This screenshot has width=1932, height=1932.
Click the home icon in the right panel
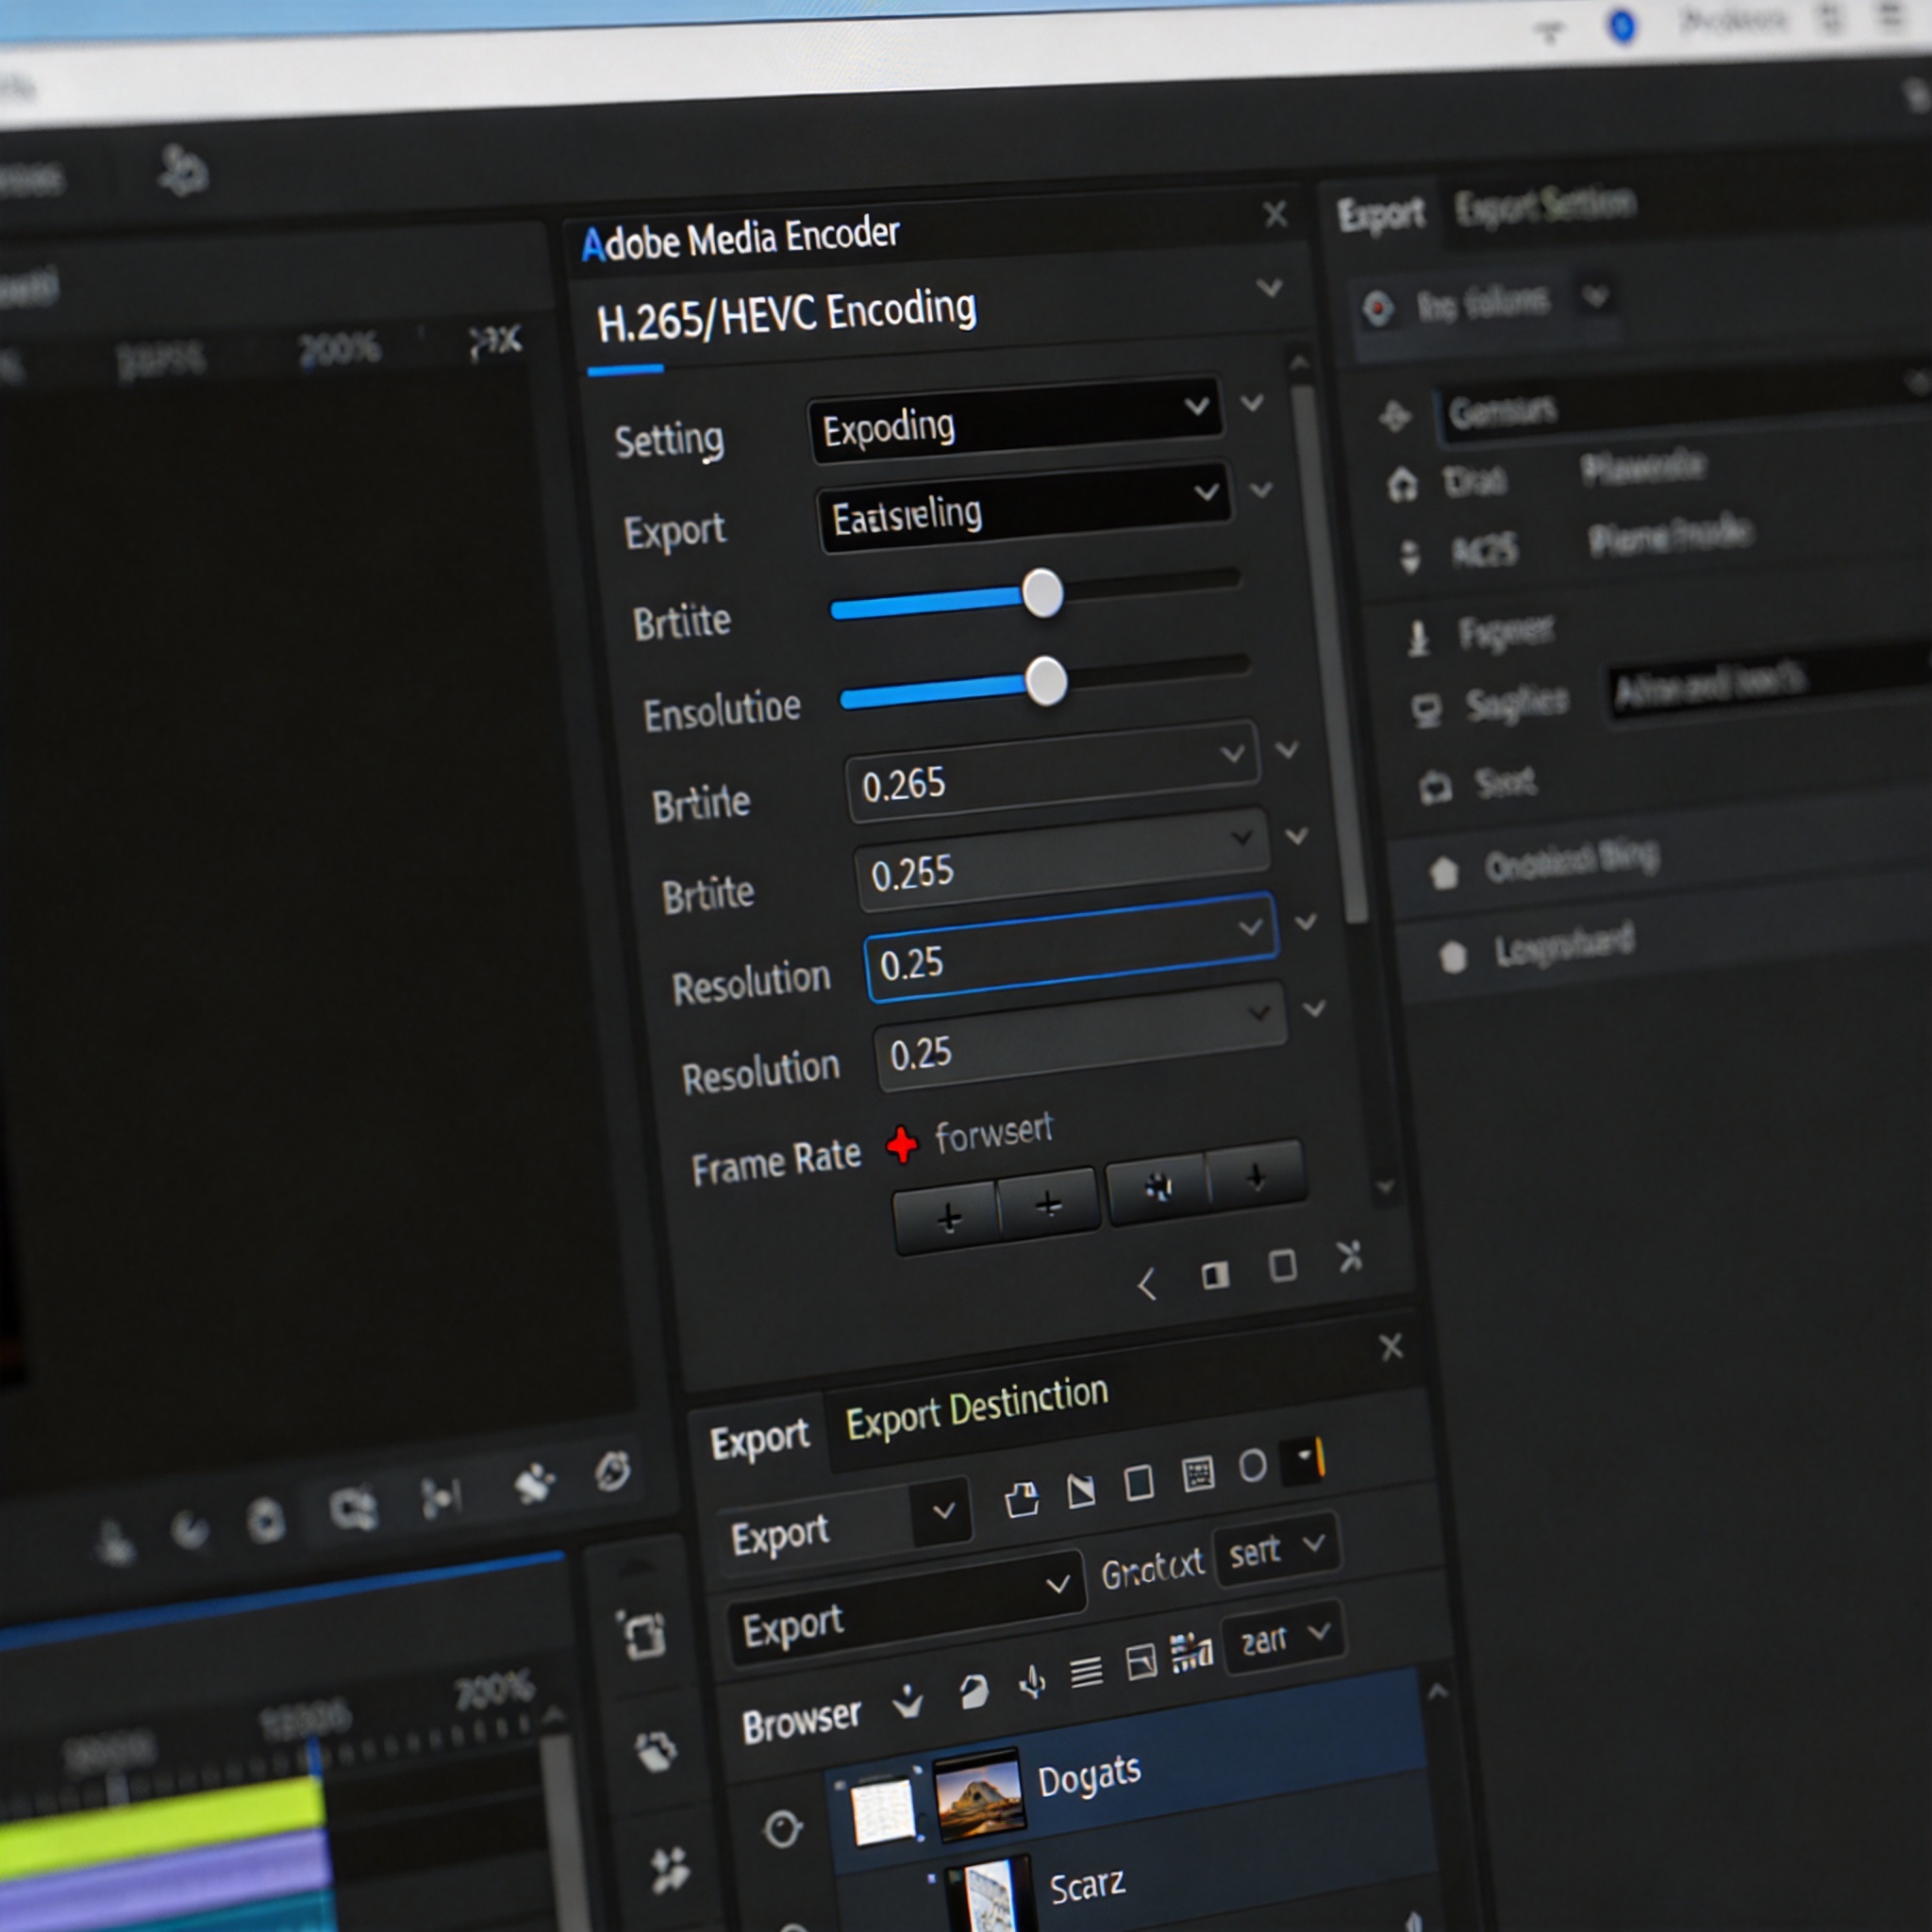click(x=1402, y=485)
